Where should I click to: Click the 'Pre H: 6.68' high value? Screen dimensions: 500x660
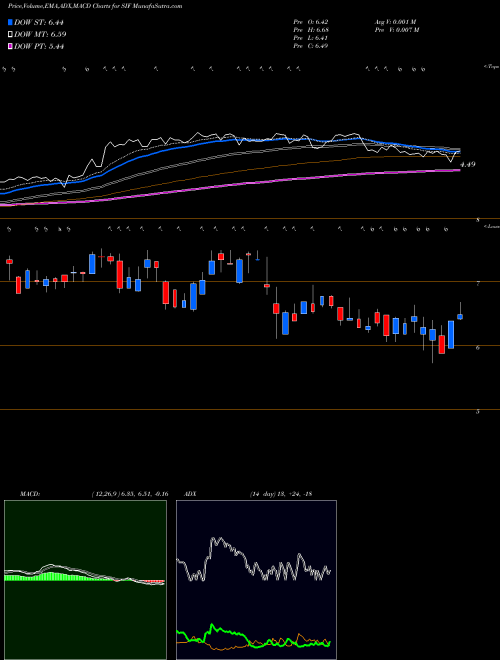[311, 30]
